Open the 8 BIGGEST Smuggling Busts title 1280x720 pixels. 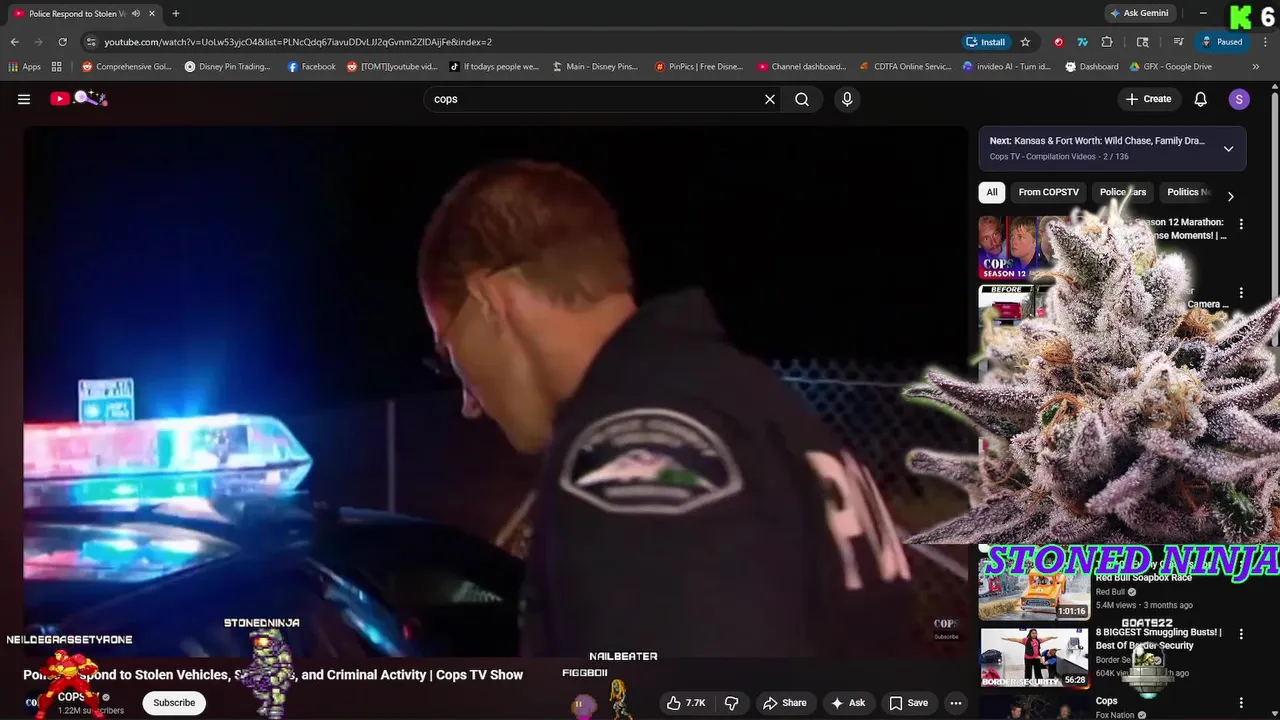tap(1158, 639)
